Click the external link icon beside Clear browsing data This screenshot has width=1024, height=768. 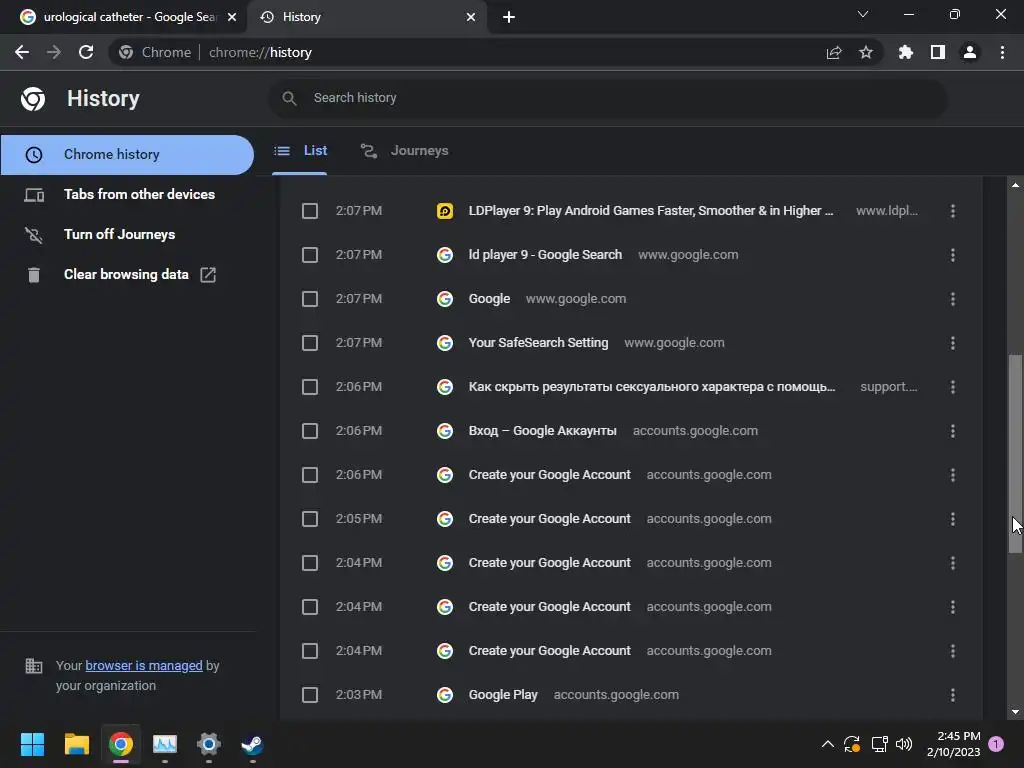tap(208, 274)
